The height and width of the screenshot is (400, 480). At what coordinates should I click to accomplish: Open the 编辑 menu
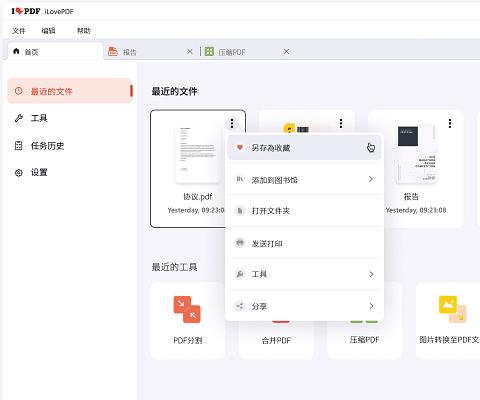coord(48,31)
